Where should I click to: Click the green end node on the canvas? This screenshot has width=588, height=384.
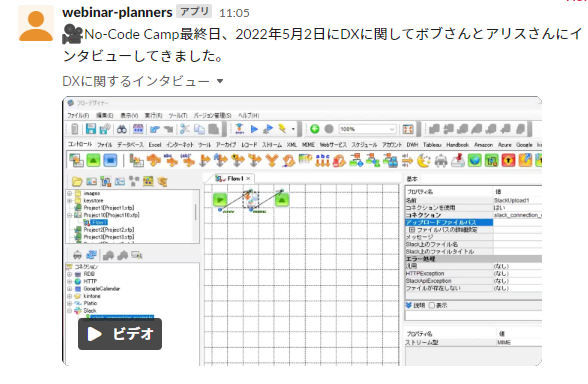pyautogui.click(x=282, y=200)
